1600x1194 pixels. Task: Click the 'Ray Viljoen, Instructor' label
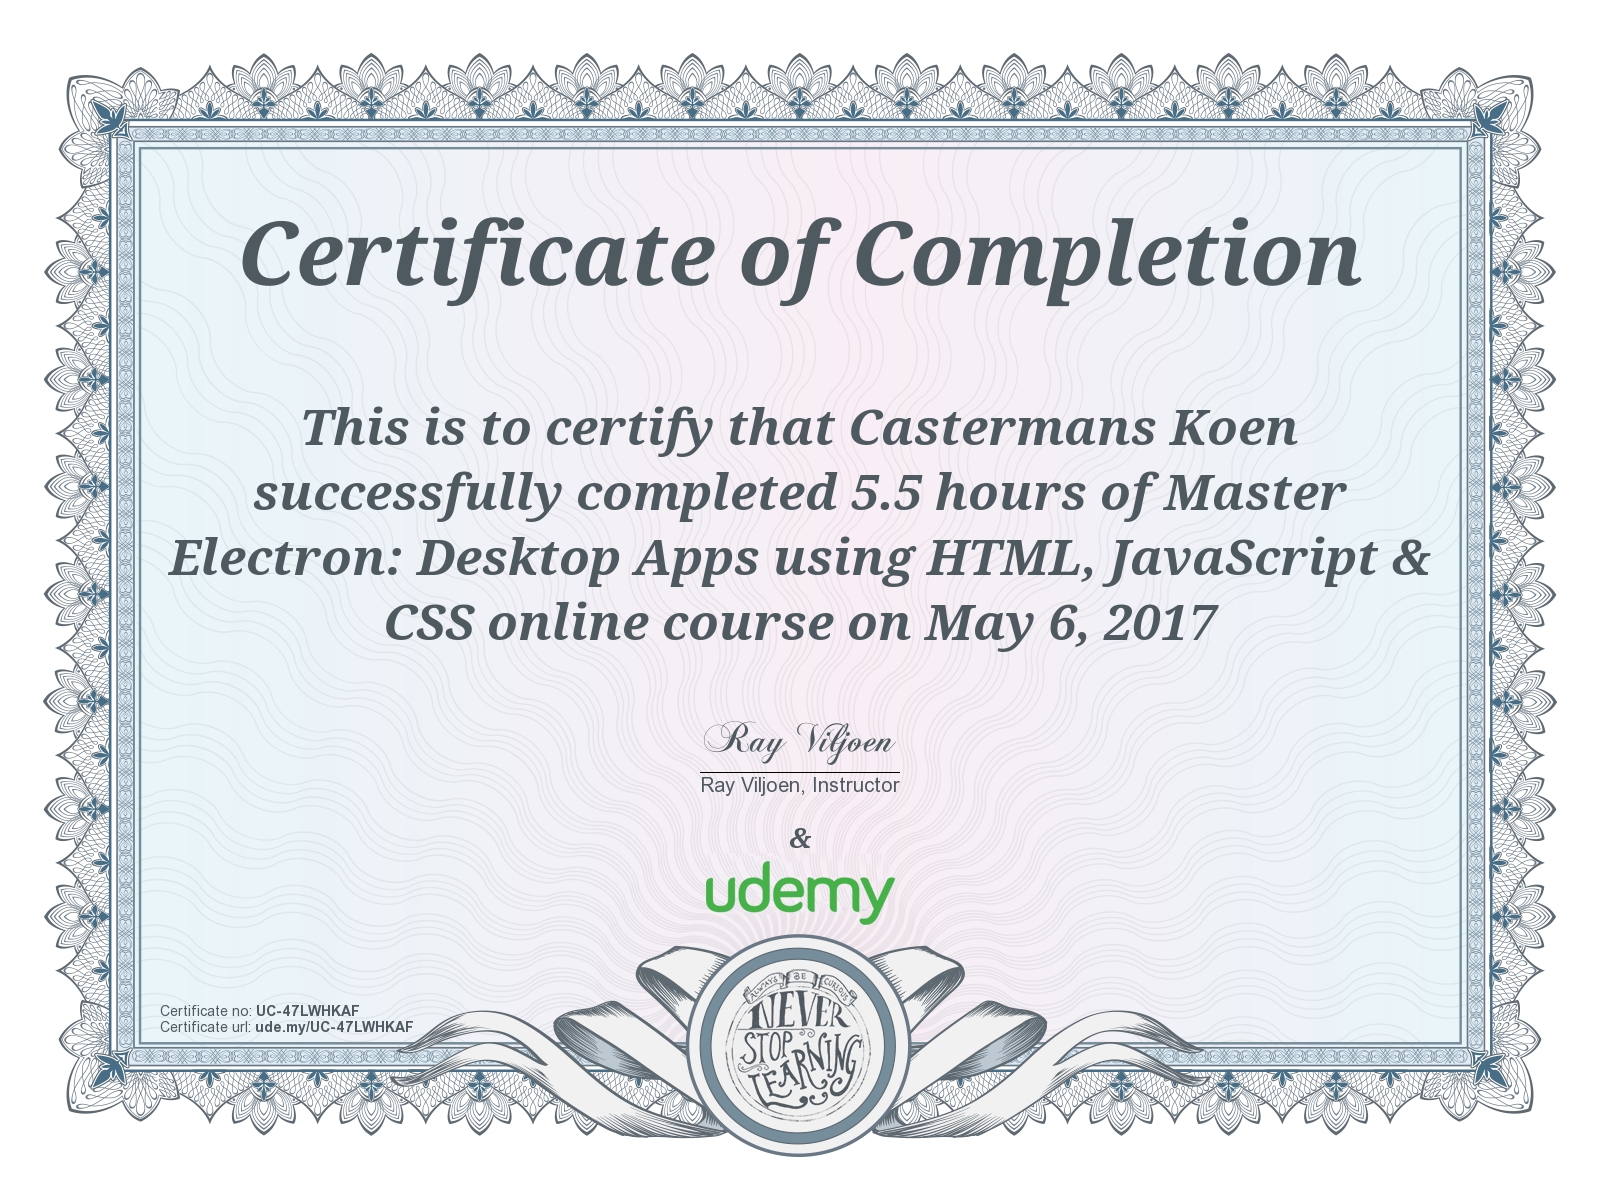pos(799,785)
